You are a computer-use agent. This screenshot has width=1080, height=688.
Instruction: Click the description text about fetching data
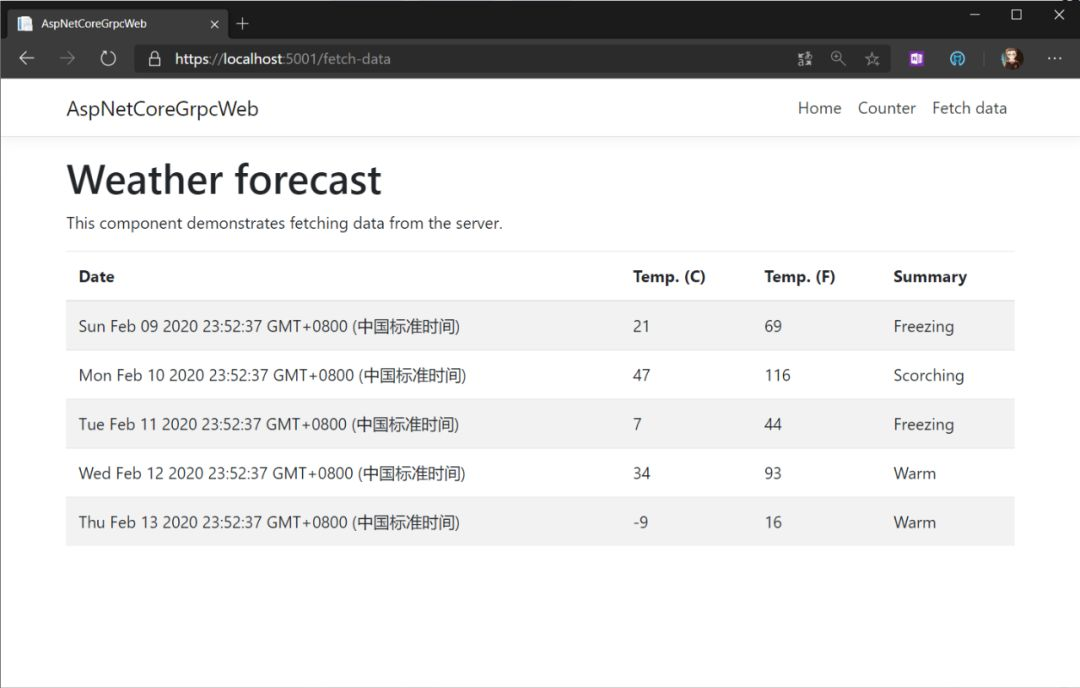[x=284, y=224]
